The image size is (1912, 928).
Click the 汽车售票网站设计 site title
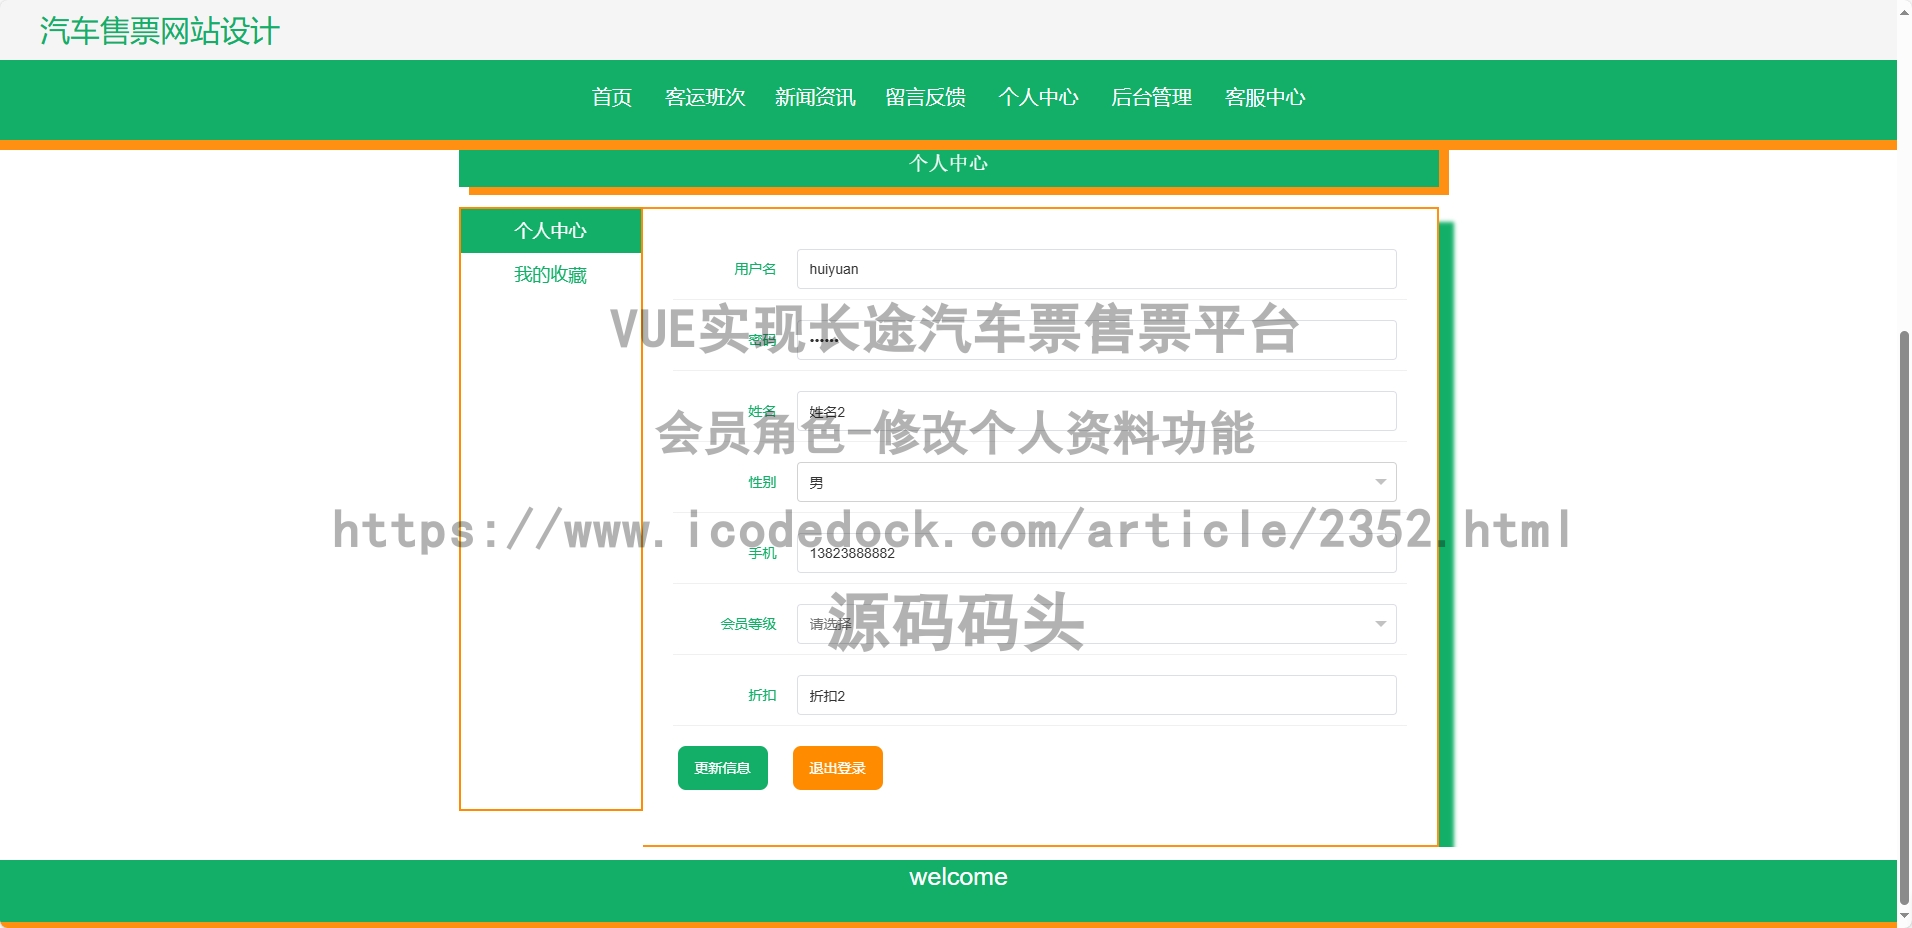tap(160, 31)
